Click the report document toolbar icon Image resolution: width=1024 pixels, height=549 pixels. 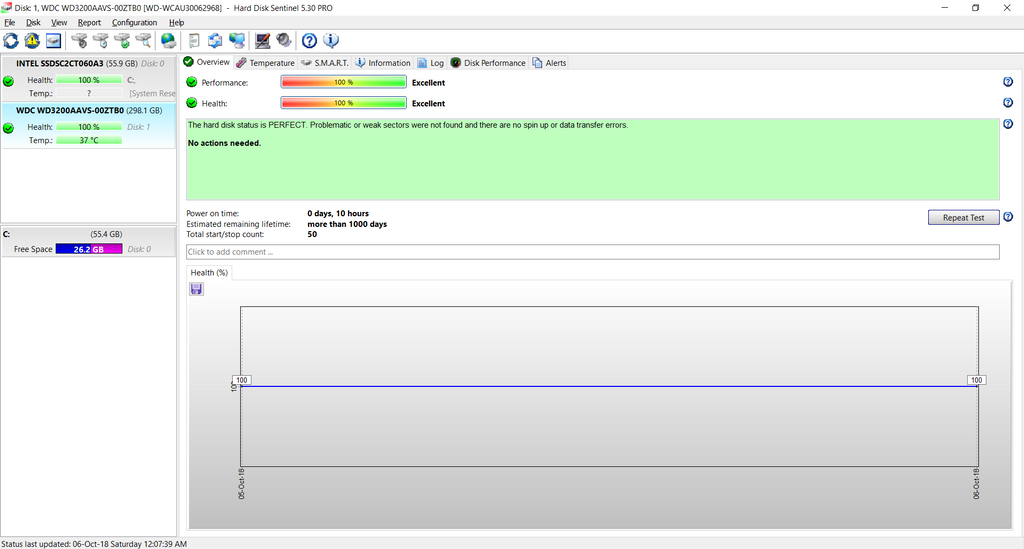tap(194, 40)
